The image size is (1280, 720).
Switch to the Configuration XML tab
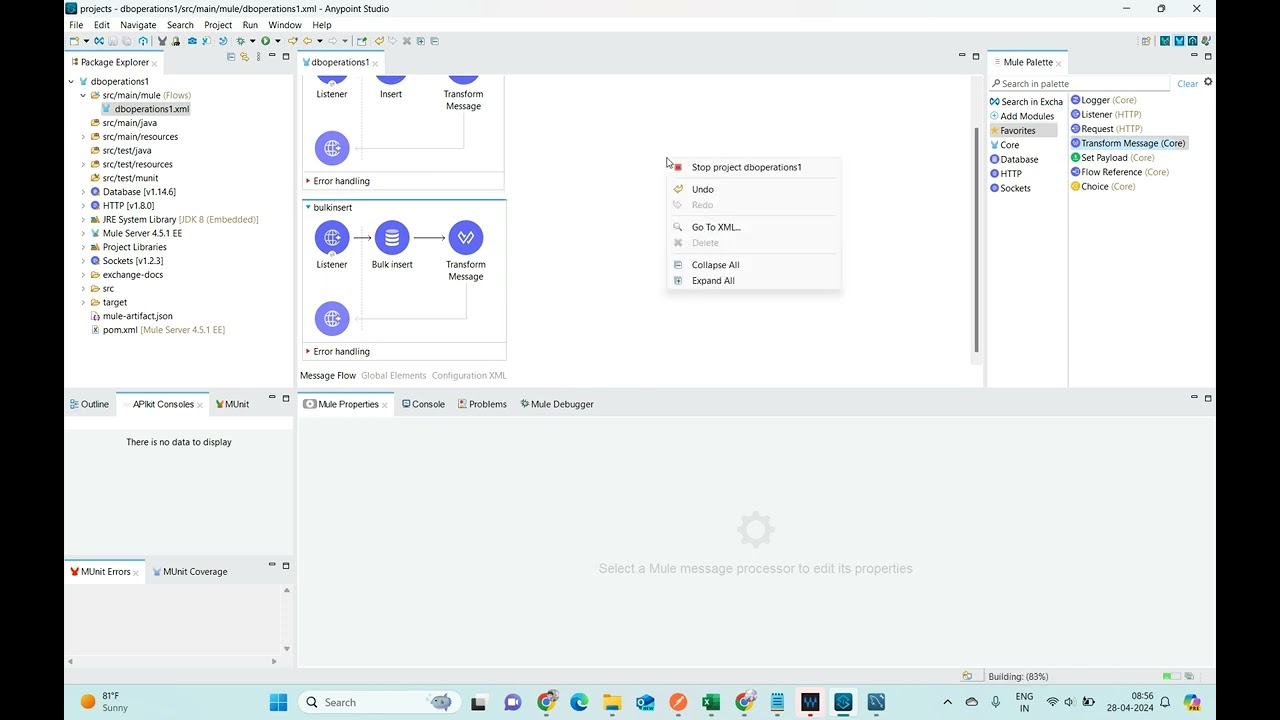(x=469, y=376)
